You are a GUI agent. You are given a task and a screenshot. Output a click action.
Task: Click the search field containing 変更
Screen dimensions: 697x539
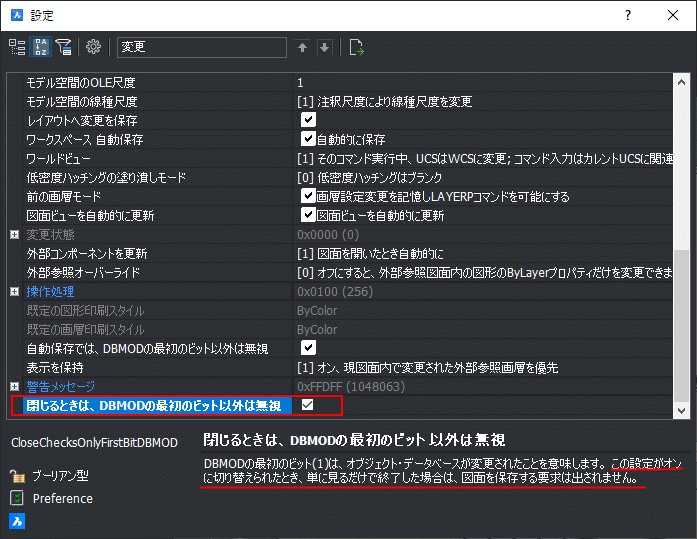click(x=202, y=47)
